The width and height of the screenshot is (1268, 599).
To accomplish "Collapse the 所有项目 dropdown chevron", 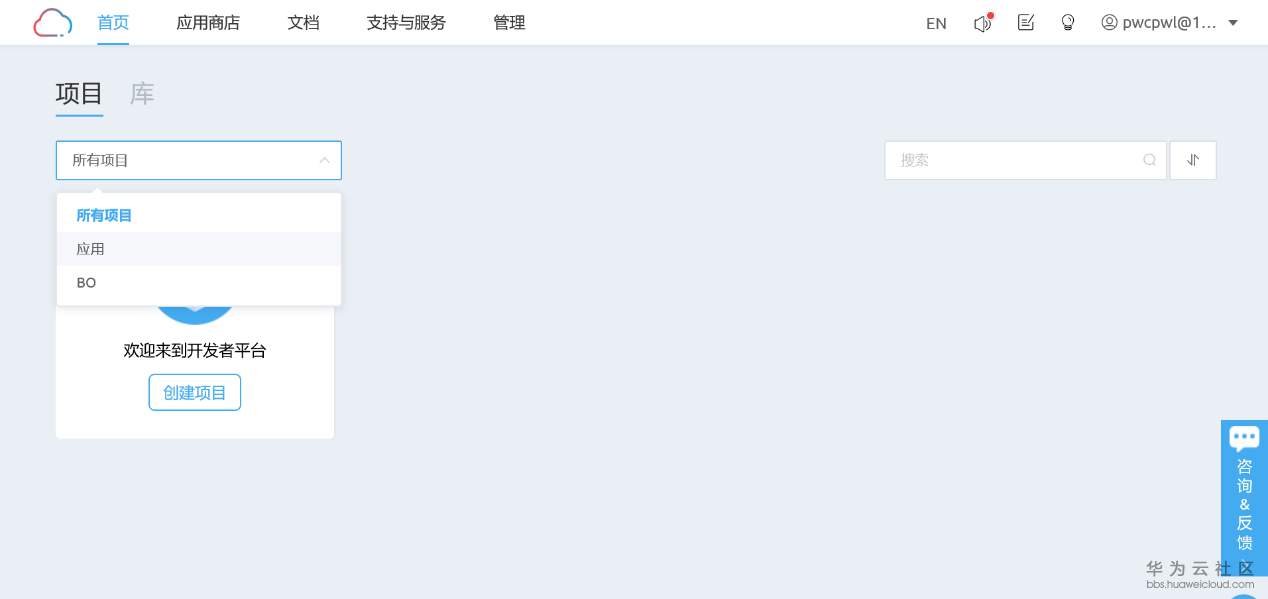I will (324, 160).
